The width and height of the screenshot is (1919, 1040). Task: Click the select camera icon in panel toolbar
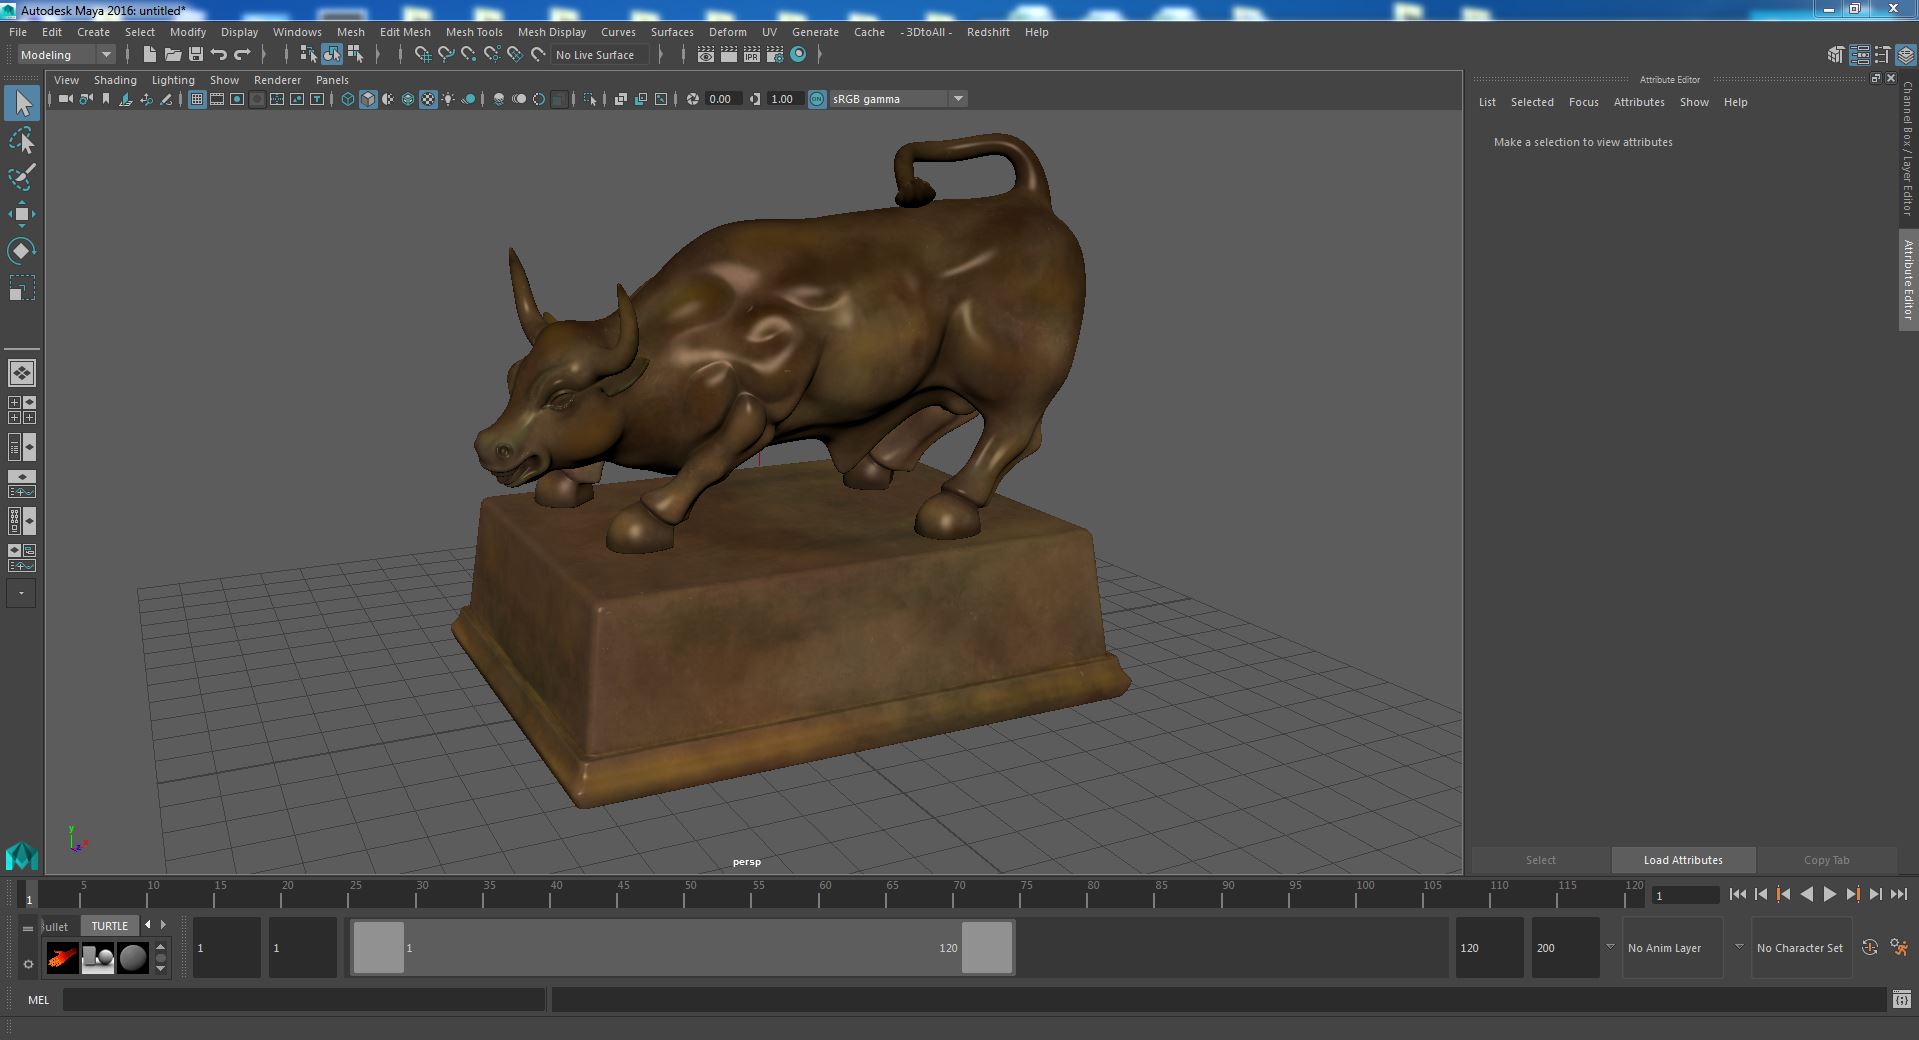pos(66,99)
